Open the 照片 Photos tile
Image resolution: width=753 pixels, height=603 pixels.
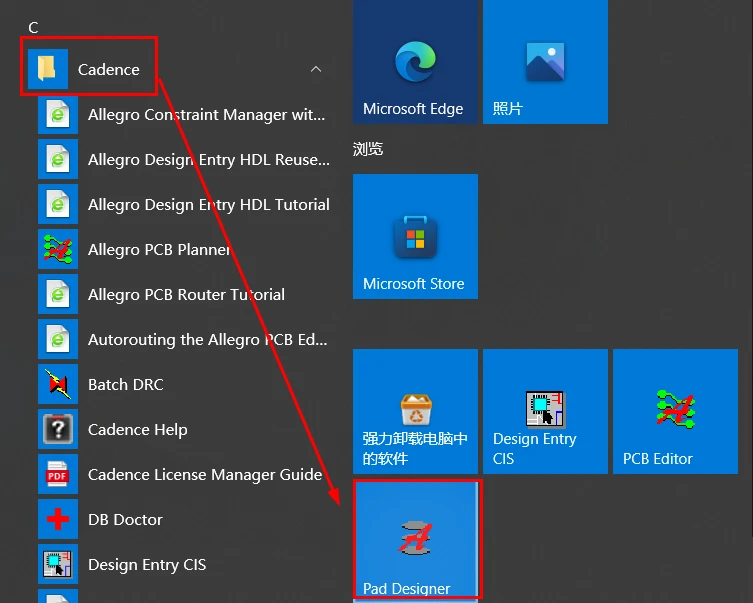coord(545,61)
